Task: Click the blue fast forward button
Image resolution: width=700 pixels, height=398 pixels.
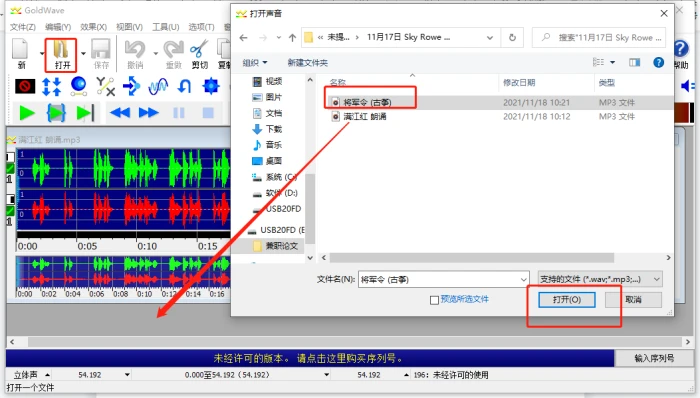Action: pyautogui.click(x=149, y=113)
